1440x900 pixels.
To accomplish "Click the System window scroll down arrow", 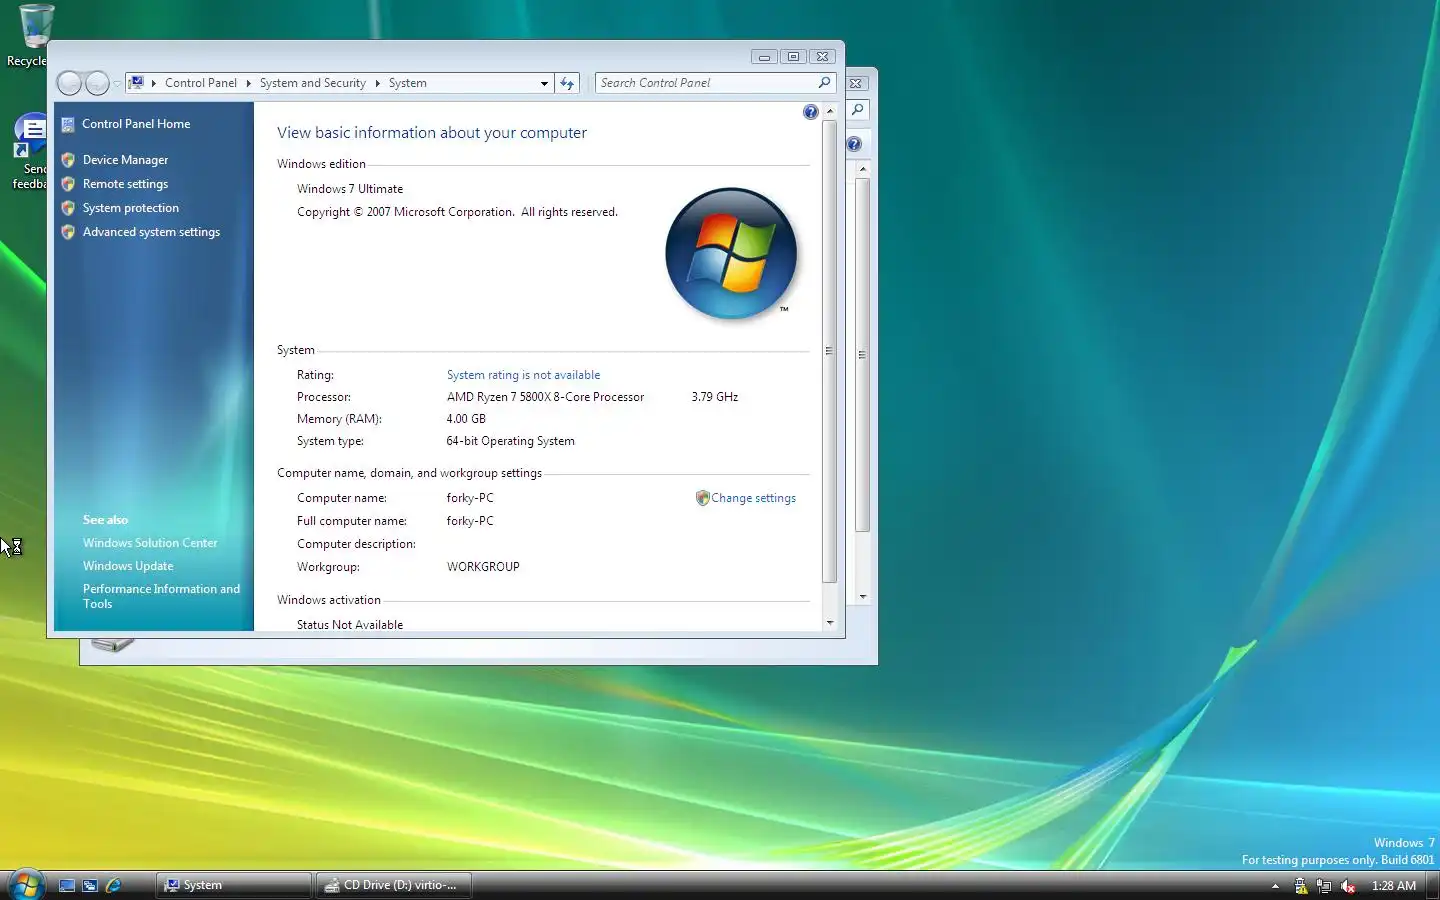I will click(x=829, y=623).
